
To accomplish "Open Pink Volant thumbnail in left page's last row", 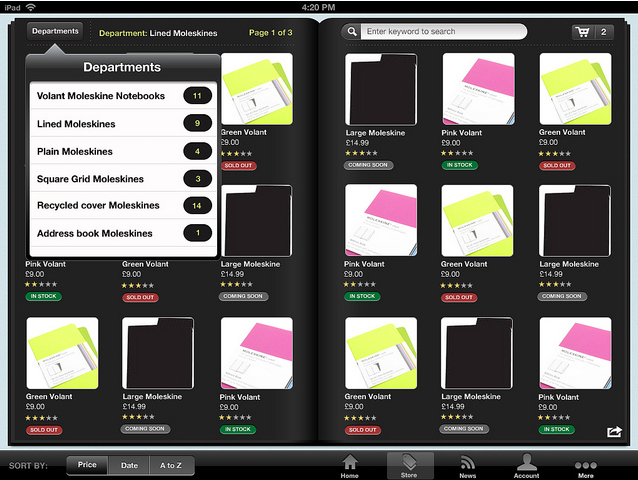I will coord(256,353).
